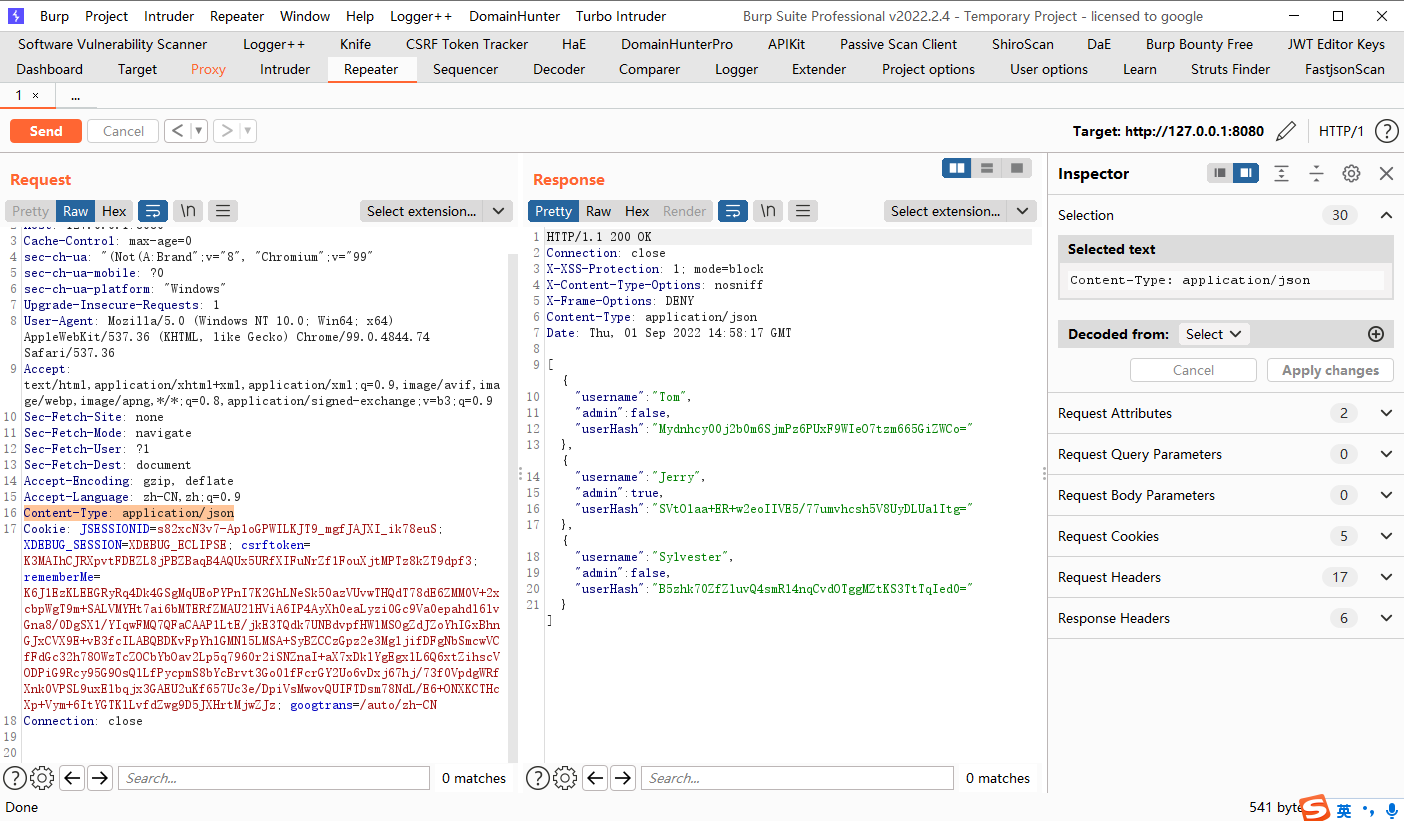Image resolution: width=1404 pixels, height=821 pixels.
Task: Open history back dropdown arrow
Action: [198, 131]
